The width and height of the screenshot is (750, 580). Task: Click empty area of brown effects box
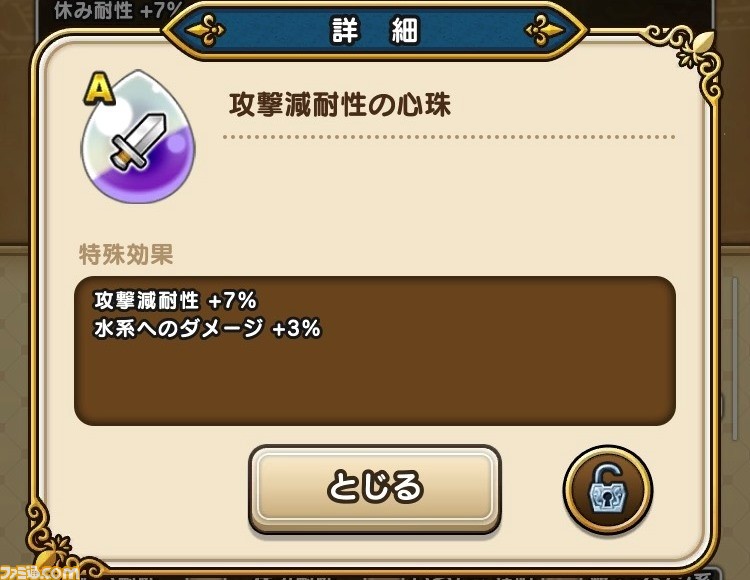point(375,383)
